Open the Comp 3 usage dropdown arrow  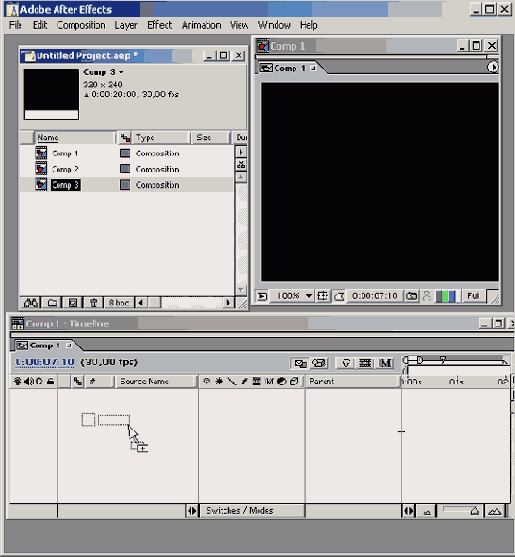pos(121,72)
